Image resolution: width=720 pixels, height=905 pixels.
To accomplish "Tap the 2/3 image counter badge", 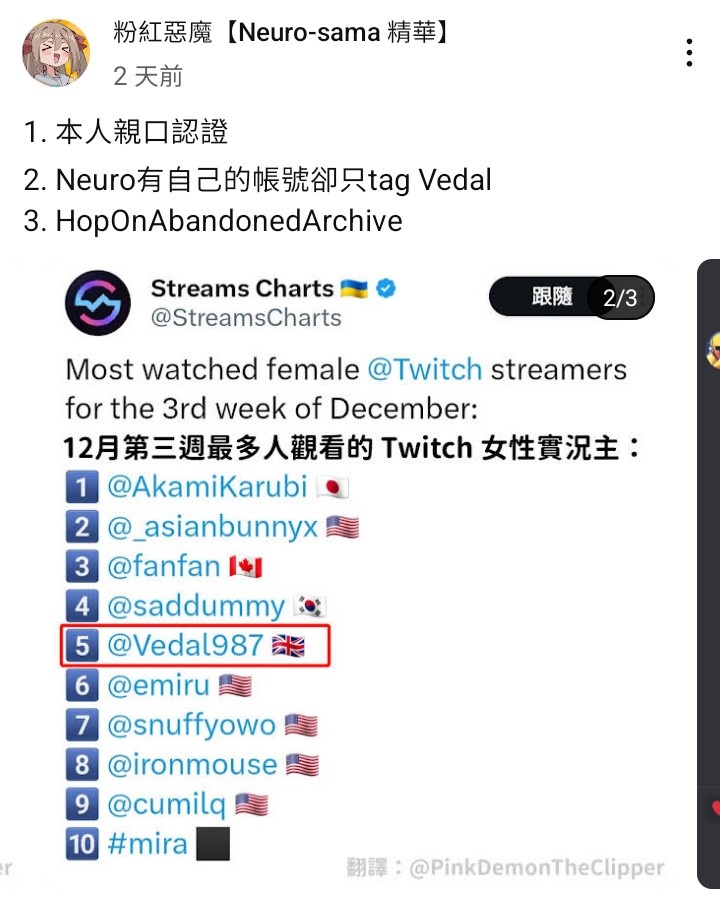I will point(620,297).
